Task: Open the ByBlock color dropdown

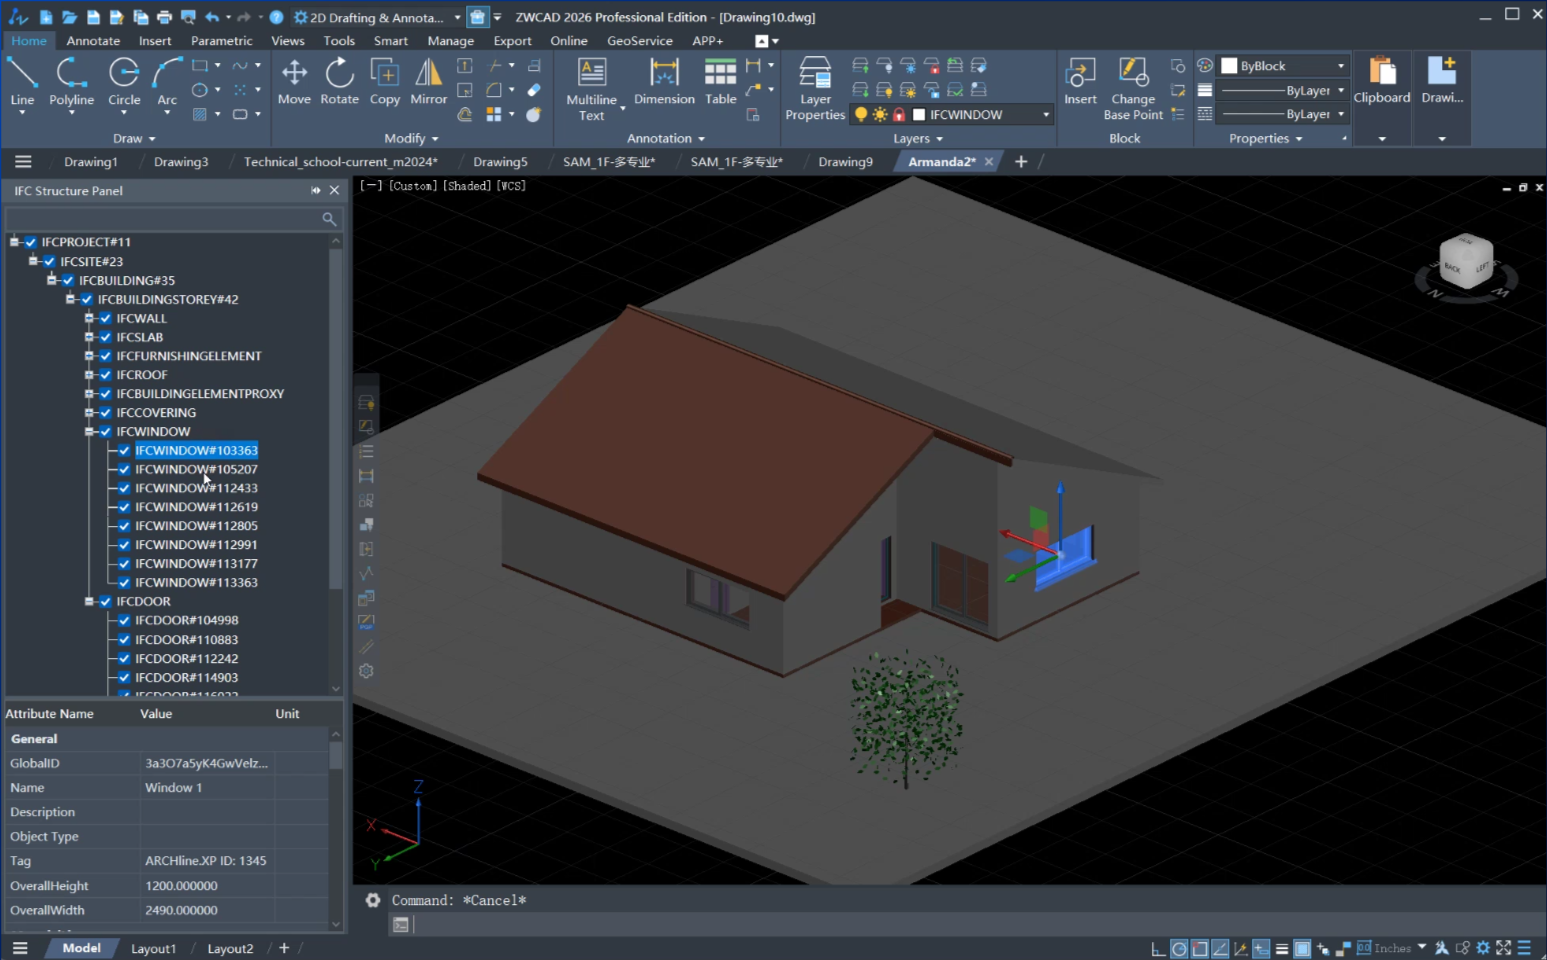Action: (x=1340, y=66)
